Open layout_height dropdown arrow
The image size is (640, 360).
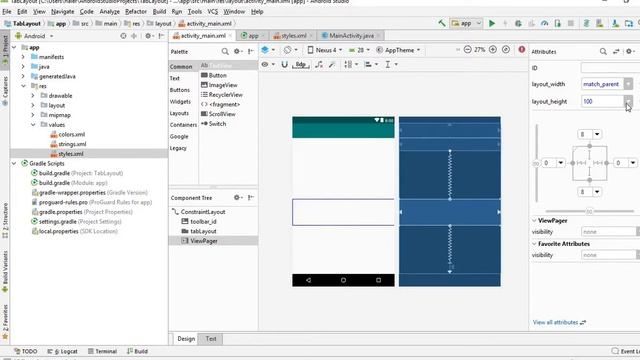point(628,101)
